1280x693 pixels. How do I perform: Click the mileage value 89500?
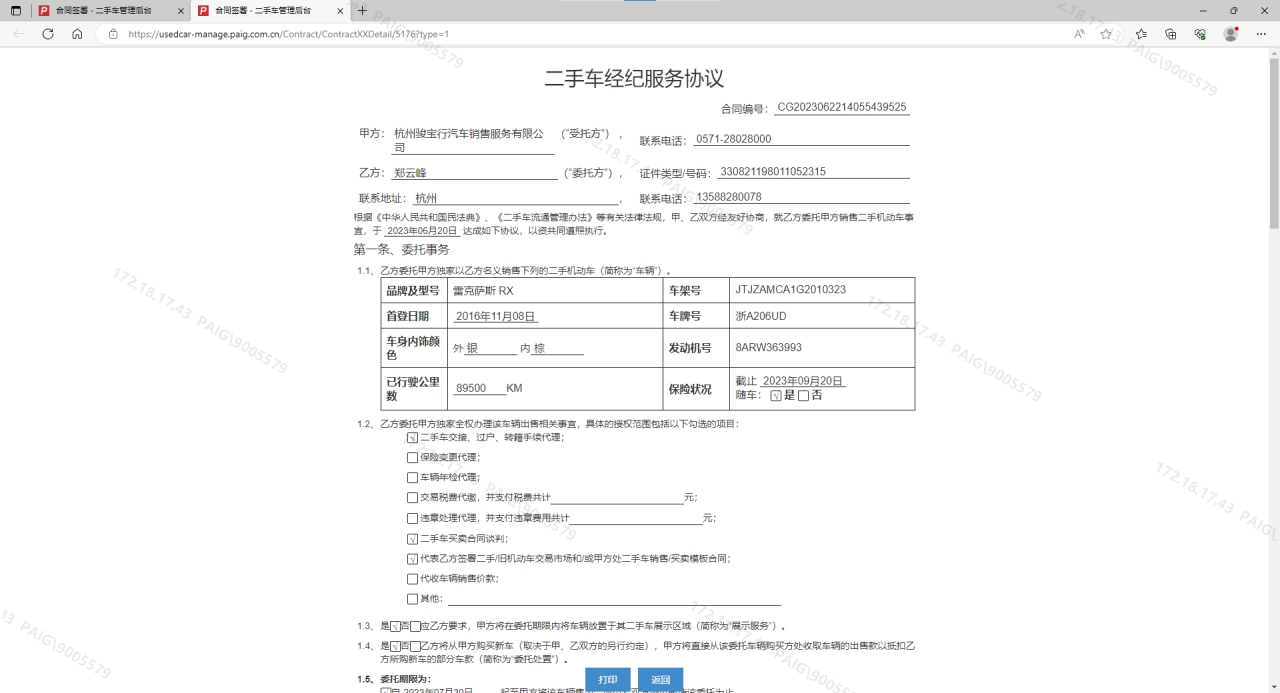tap(471, 388)
